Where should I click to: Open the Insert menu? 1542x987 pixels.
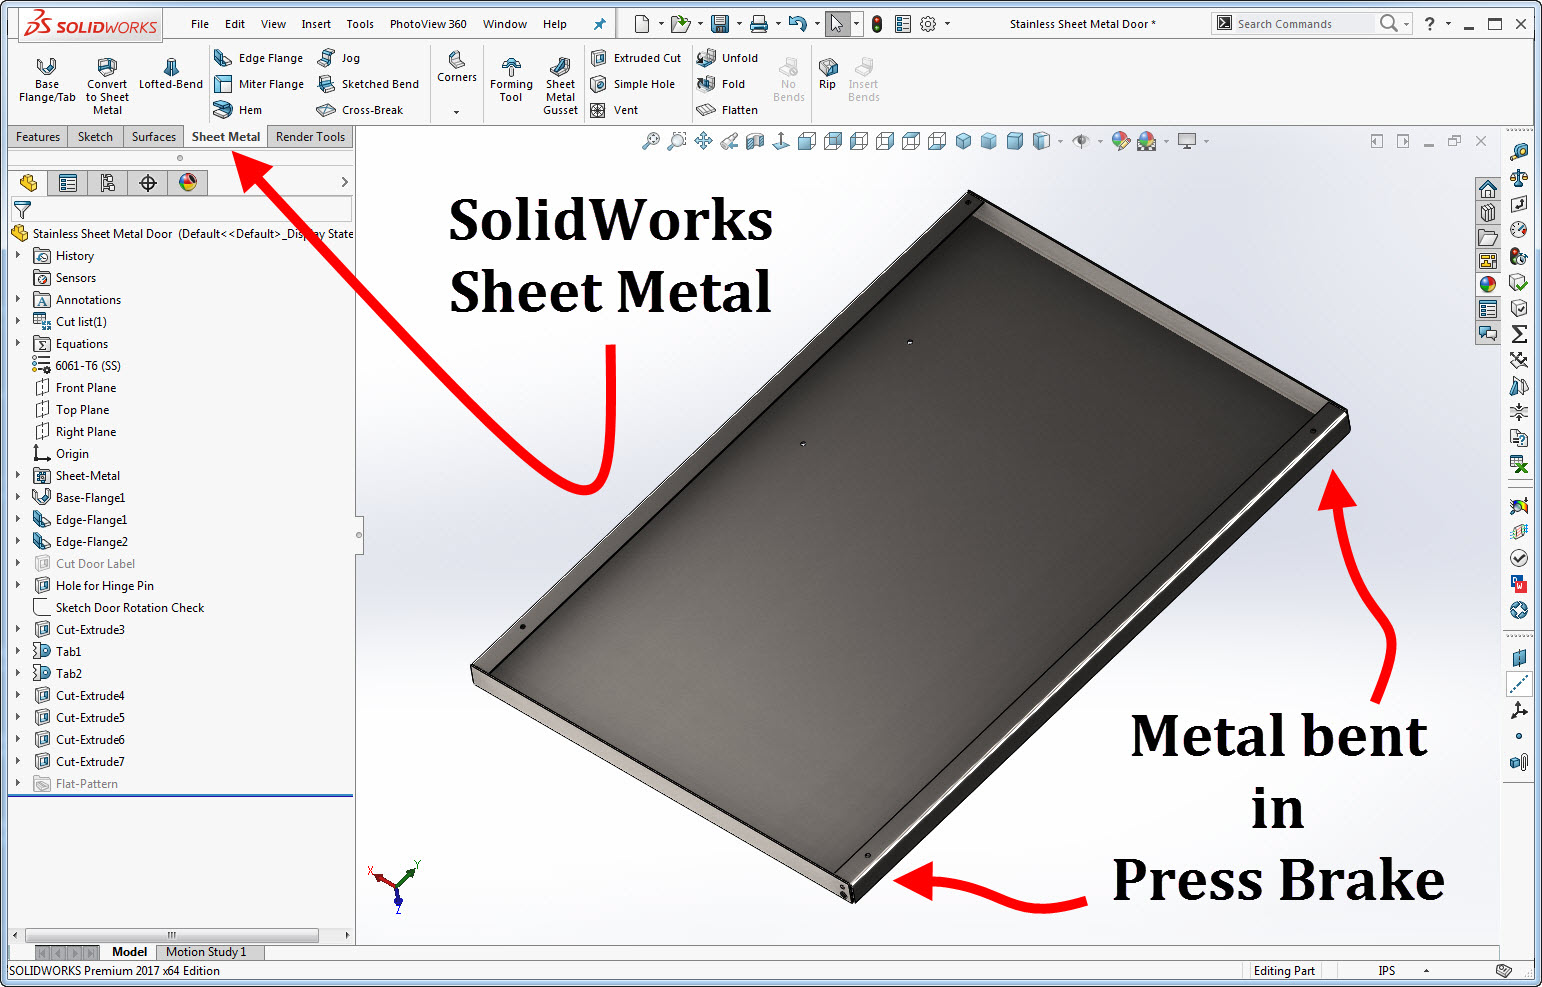point(316,24)
